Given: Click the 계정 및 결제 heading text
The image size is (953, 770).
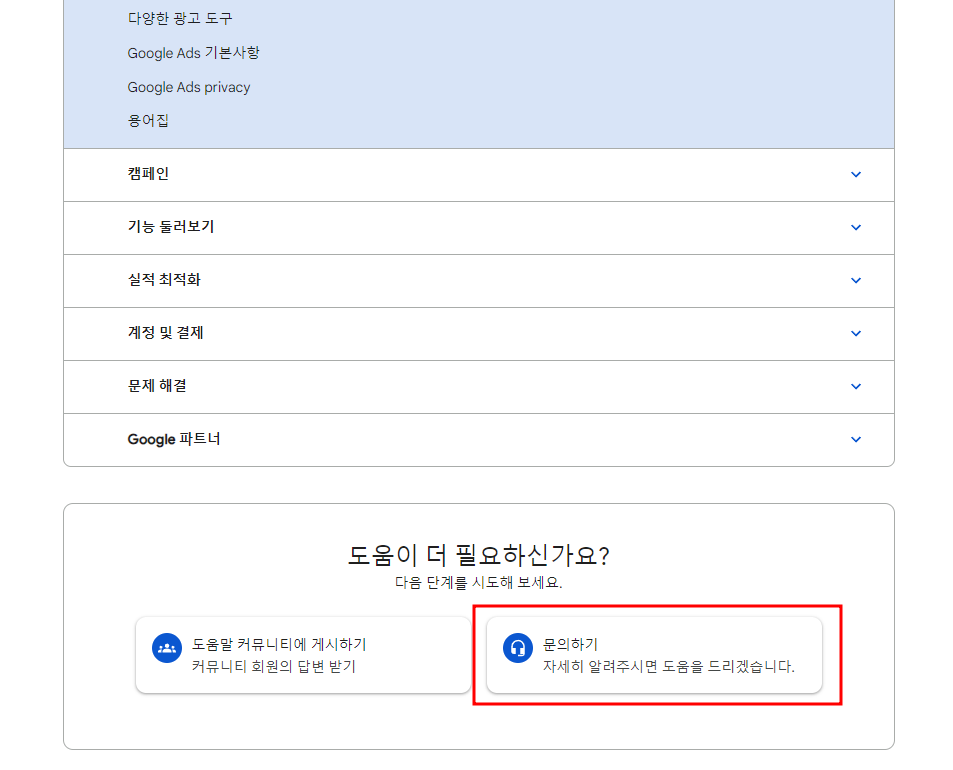Looking at the screenshot, I should 165,332.
